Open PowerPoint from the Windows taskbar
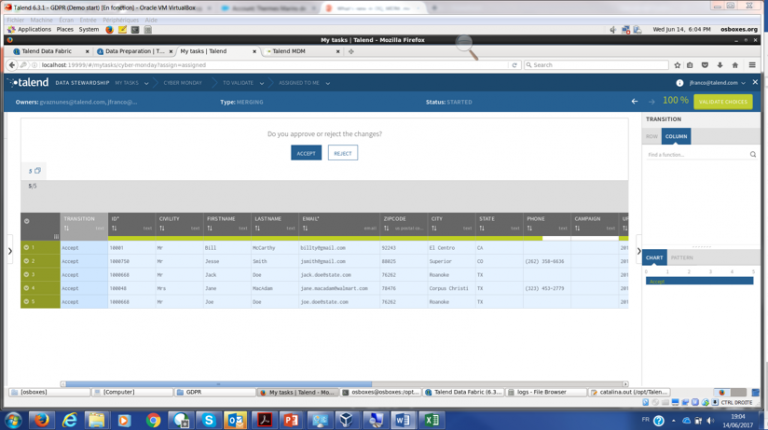The image size is (768, 430). click(291, 420)
